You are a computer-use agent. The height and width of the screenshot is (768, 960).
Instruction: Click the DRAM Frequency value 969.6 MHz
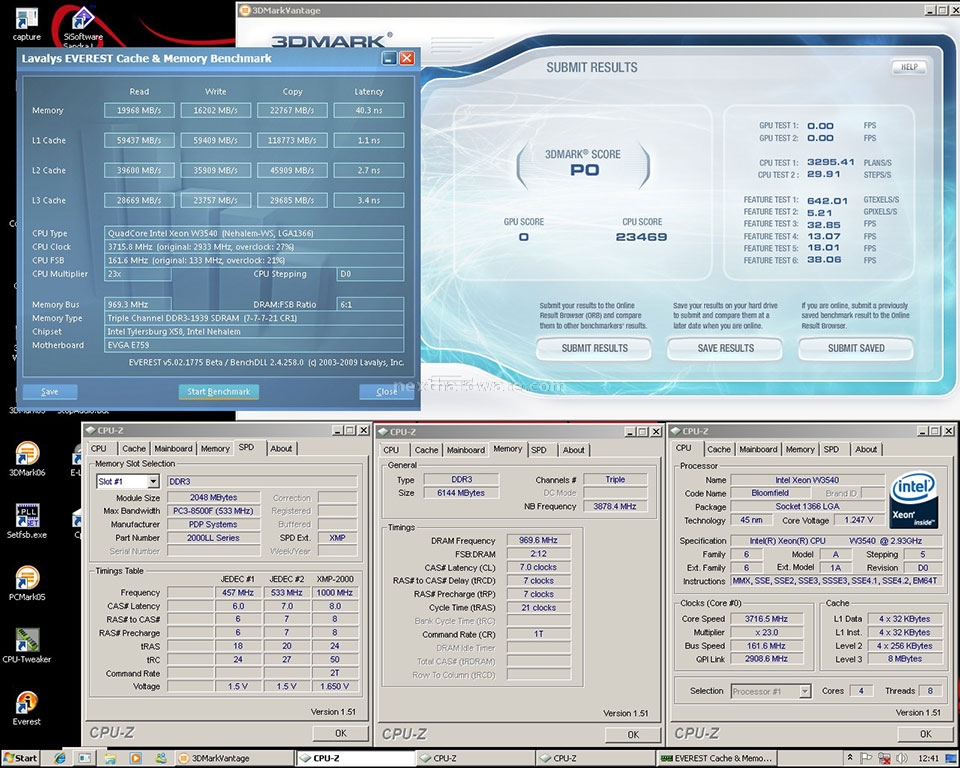pos(539,540)
